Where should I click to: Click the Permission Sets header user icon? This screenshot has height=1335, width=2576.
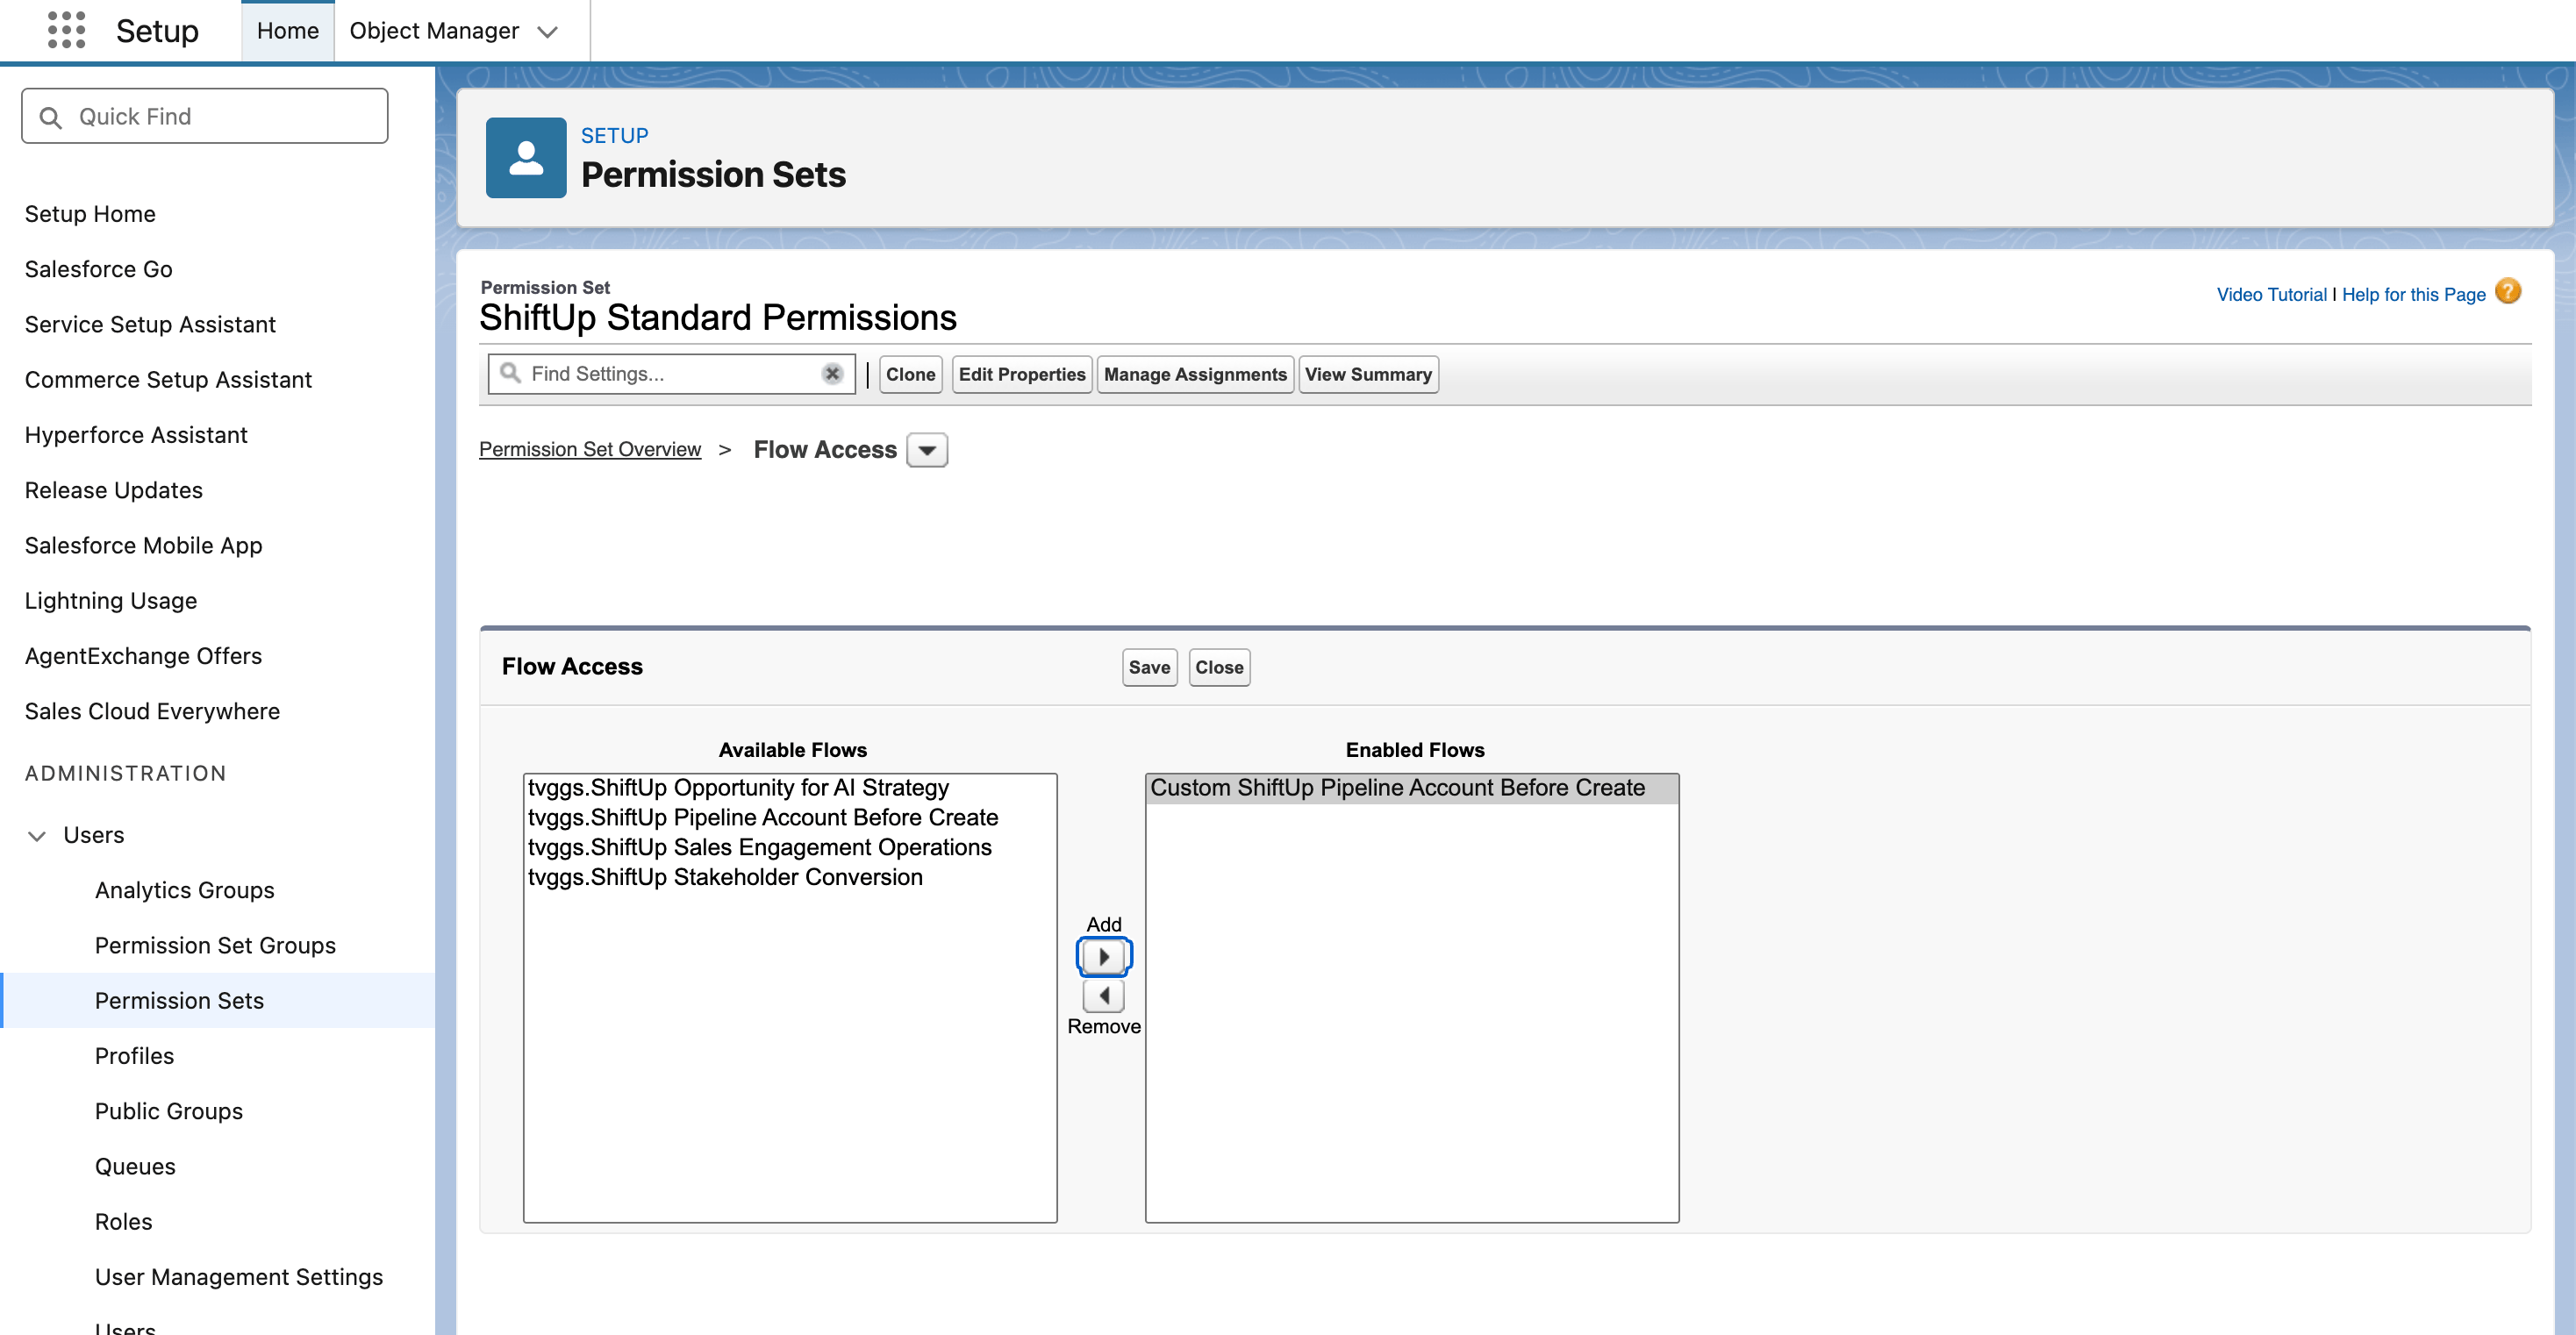pyautogui.click(x=526, y=158)
